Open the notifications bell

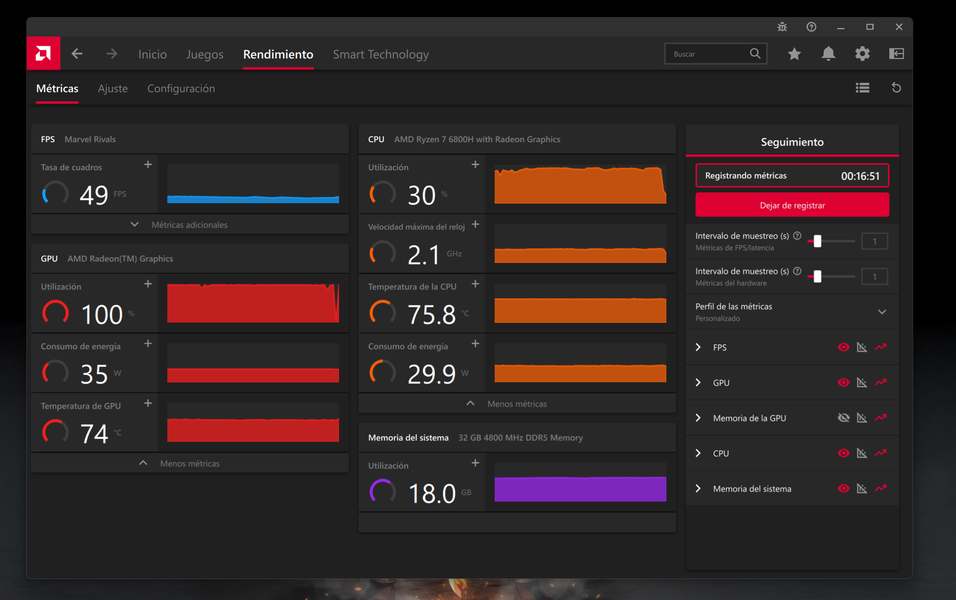[x=828, y=54]
